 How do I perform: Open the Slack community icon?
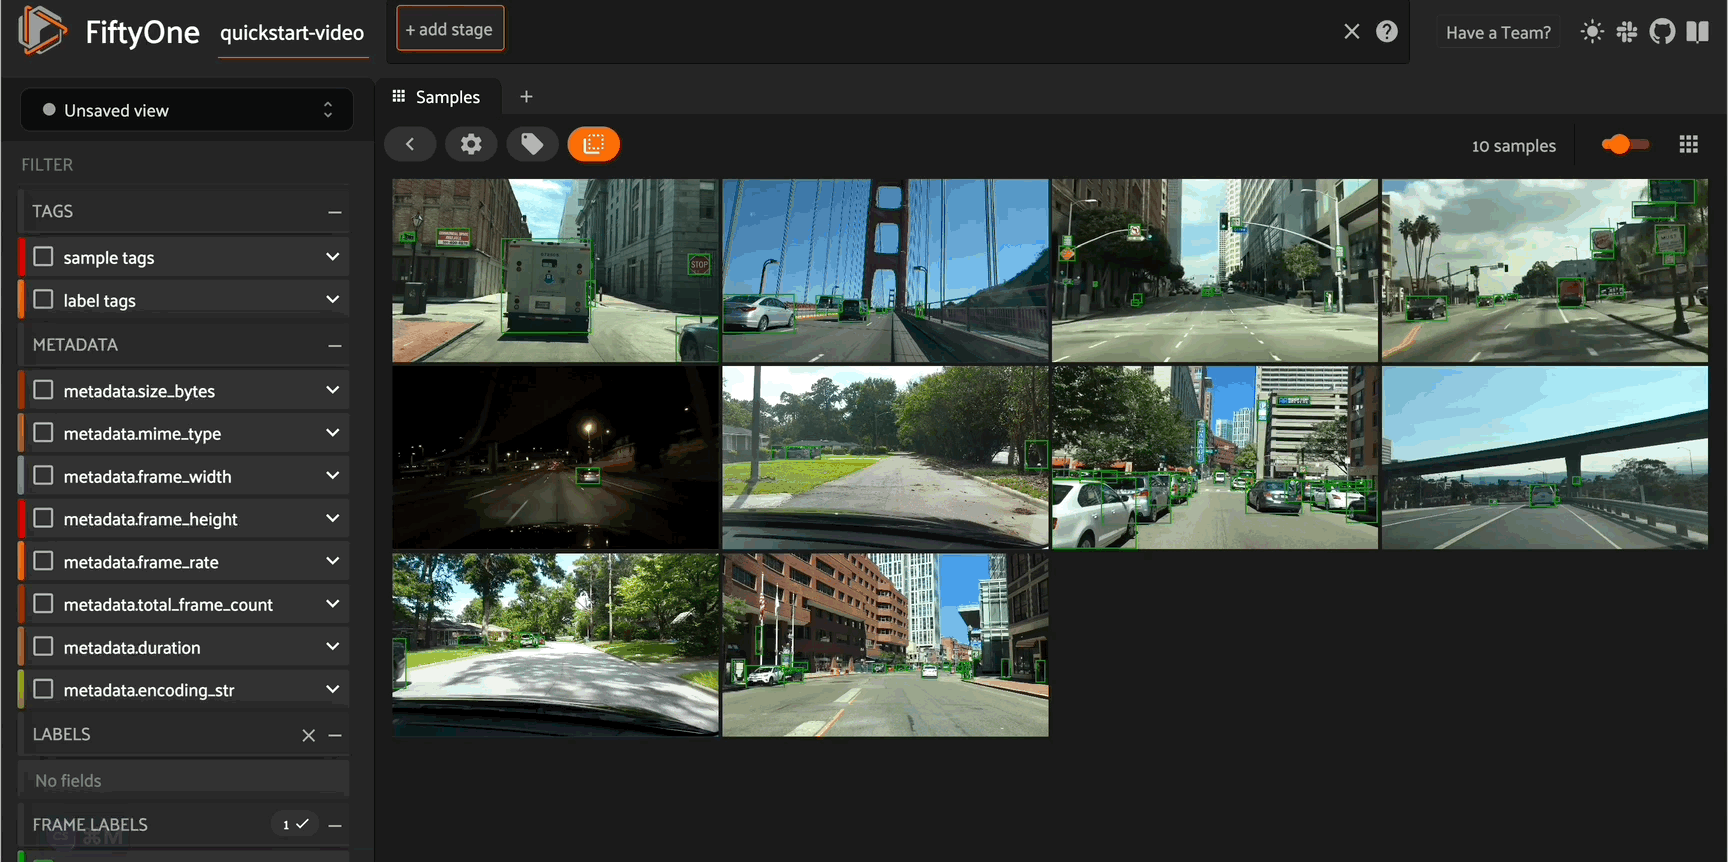pos(1627,32)
